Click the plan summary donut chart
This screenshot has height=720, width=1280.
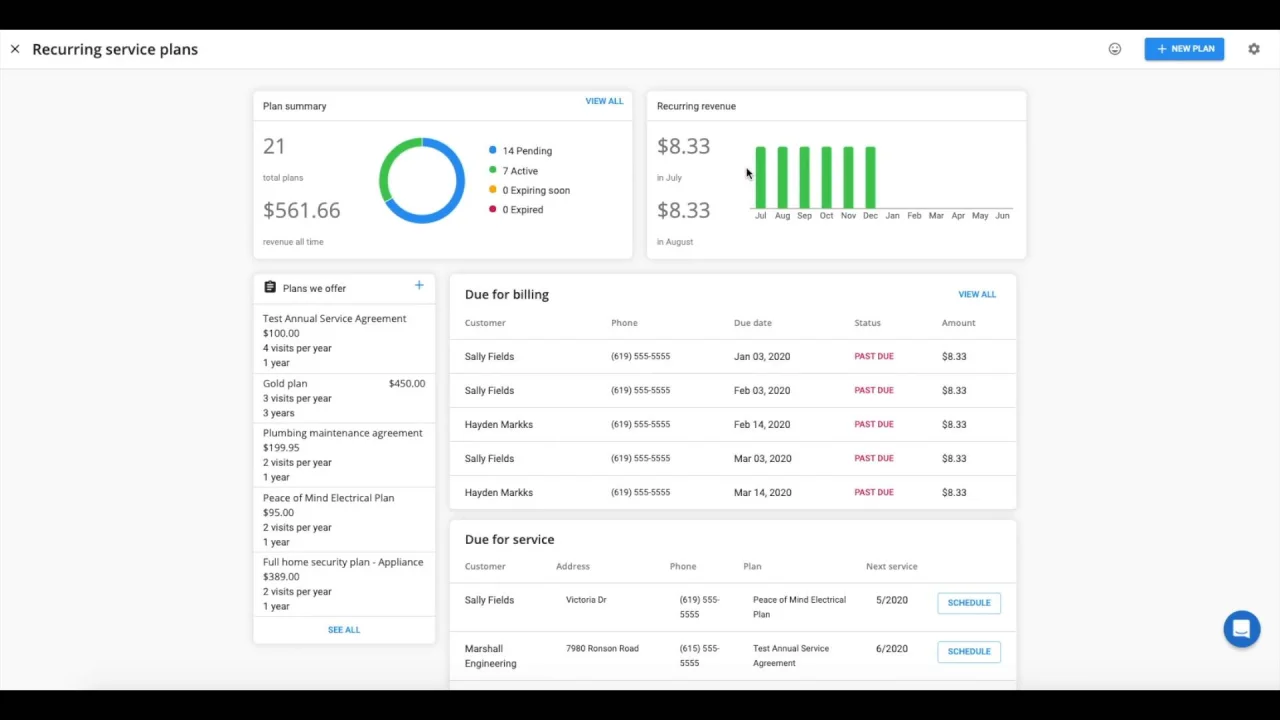pos(422,180)
